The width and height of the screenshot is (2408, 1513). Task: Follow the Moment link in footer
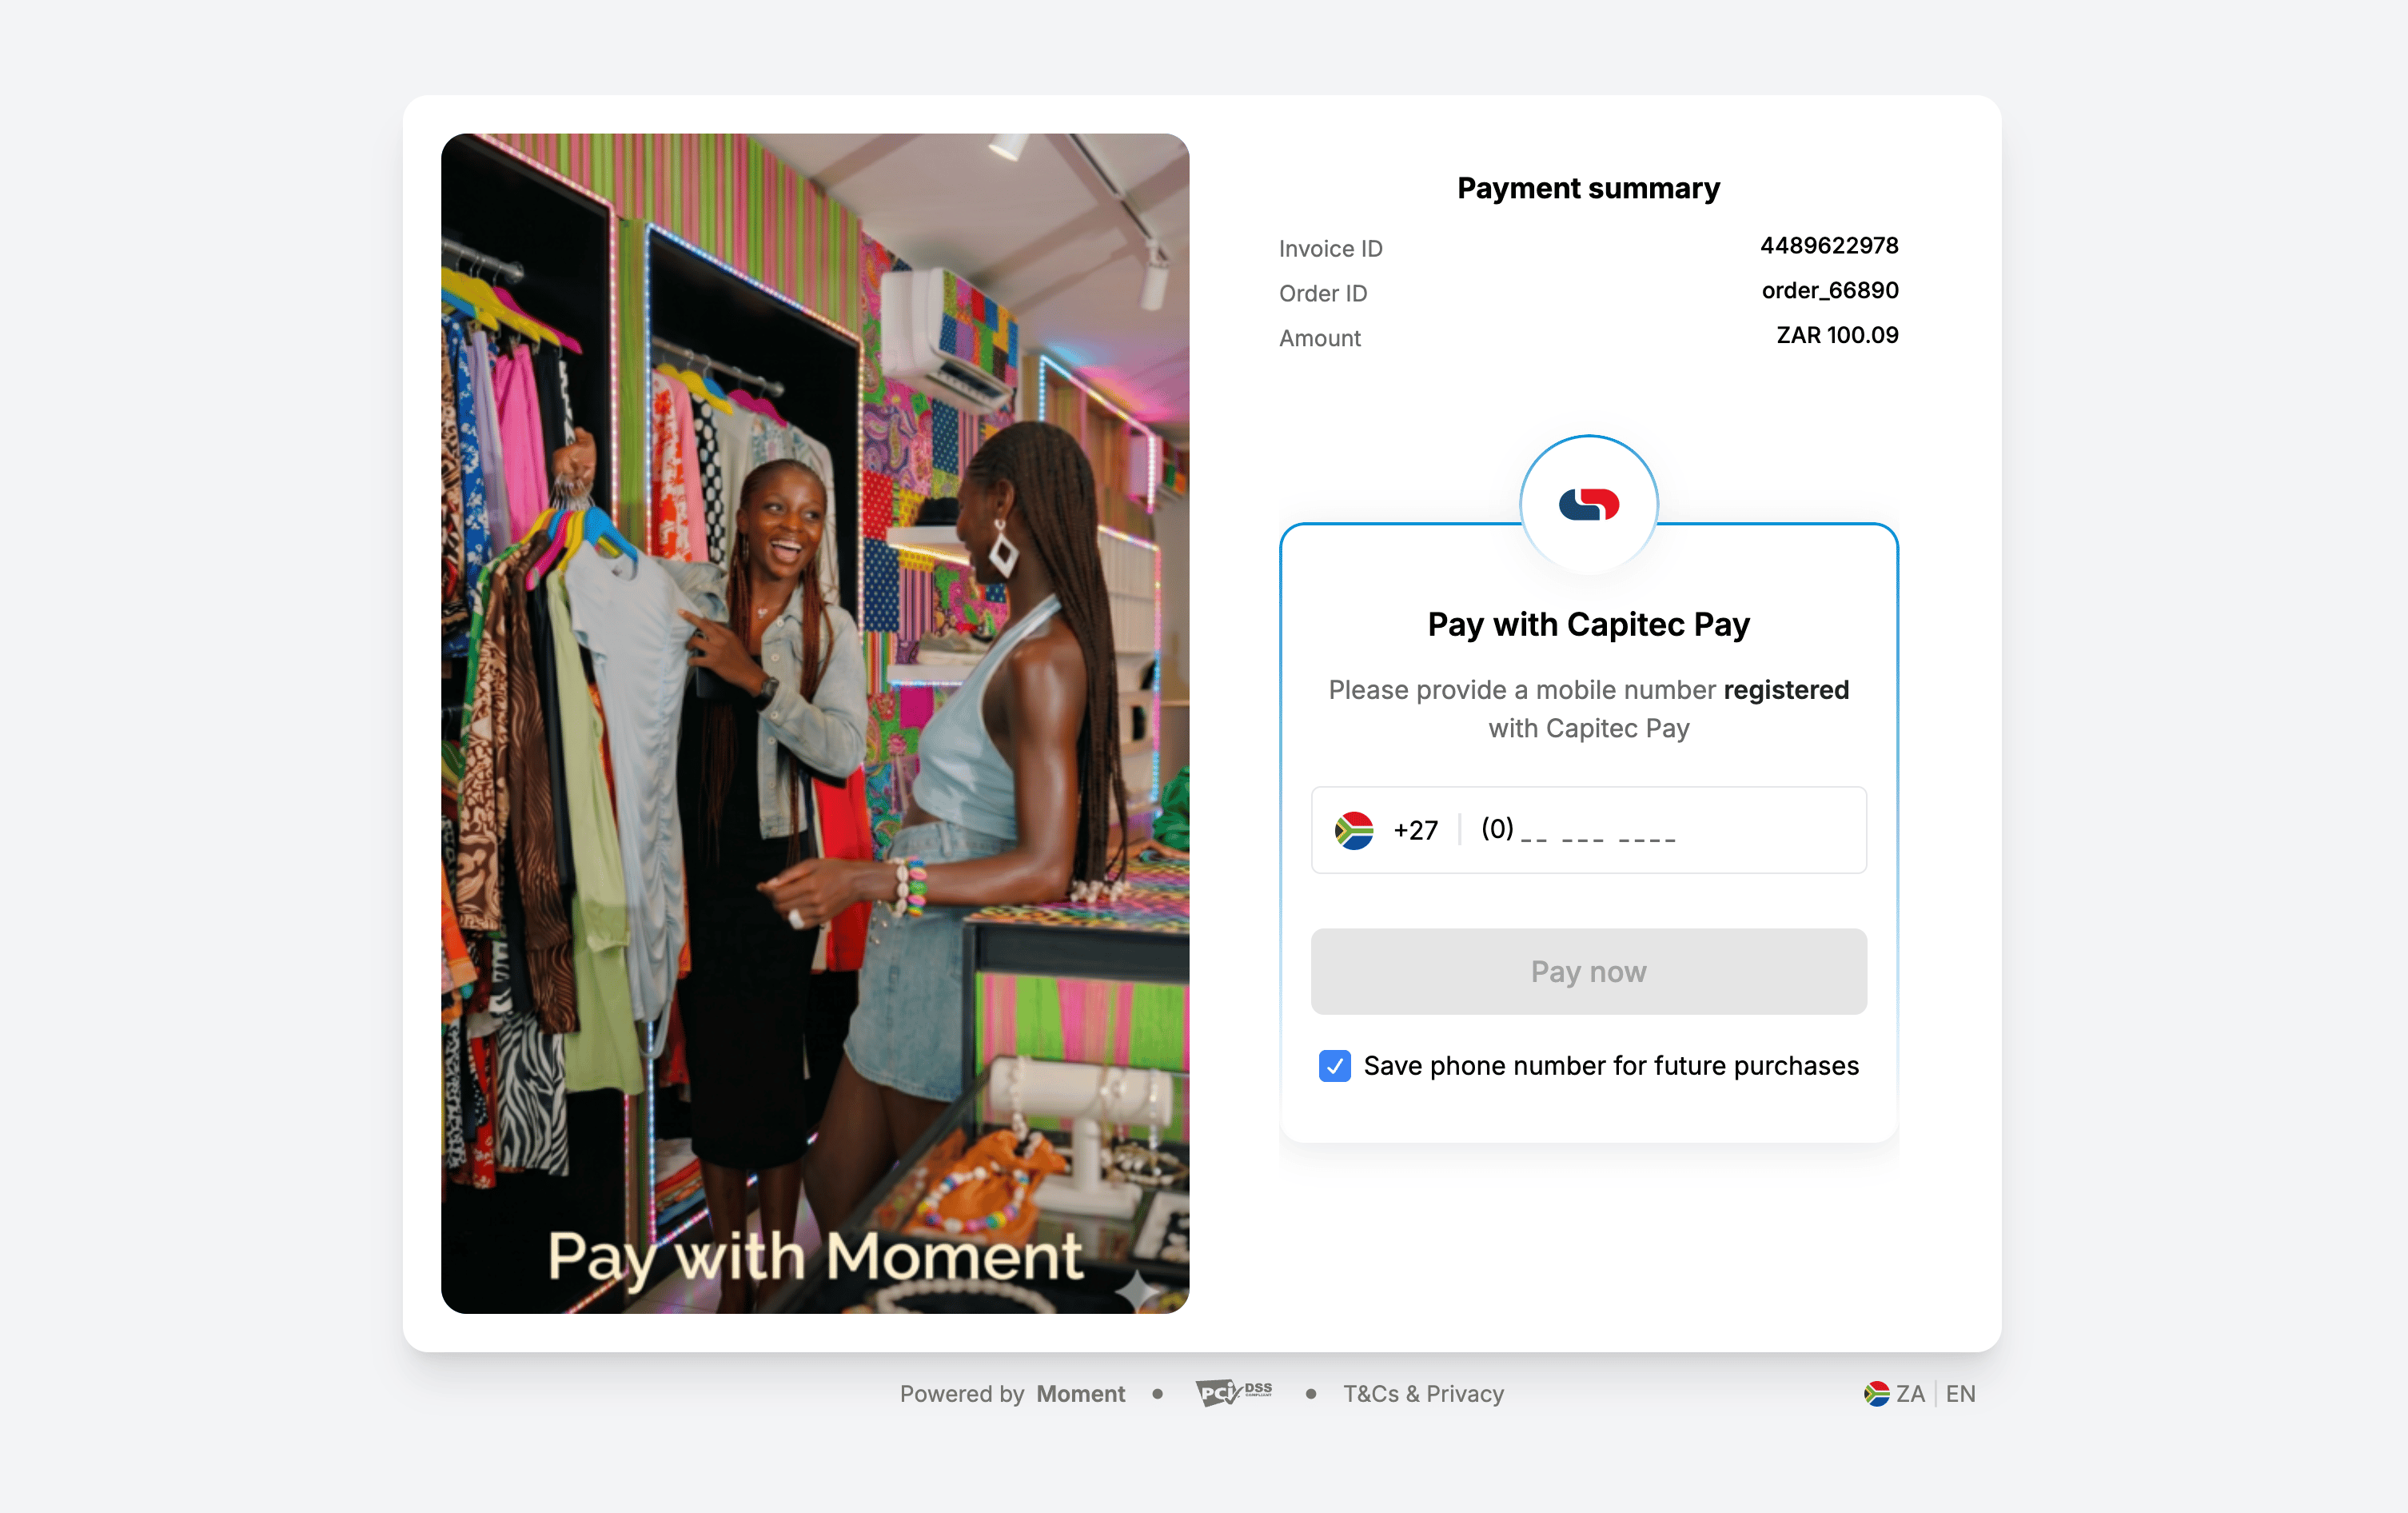[x=1080, y=1393]
